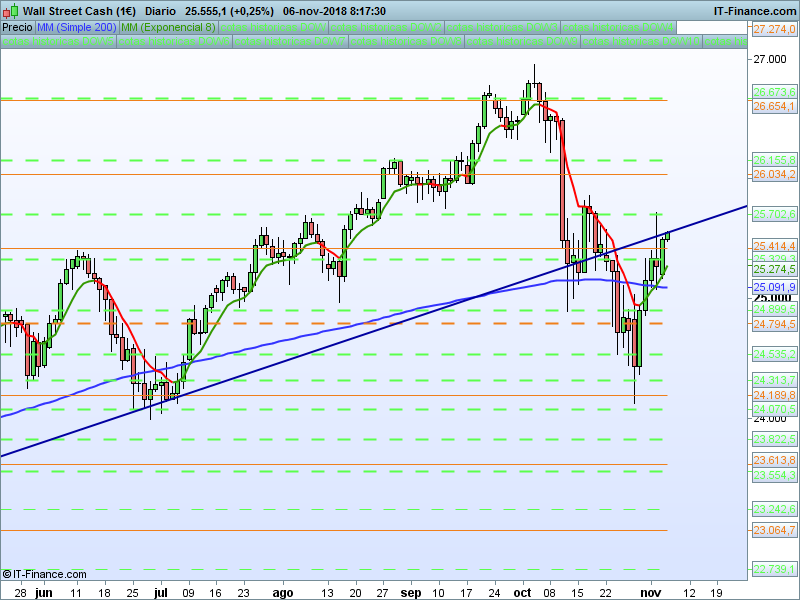Click the 27.274,0 orange price tag

(x=774, y=29)
